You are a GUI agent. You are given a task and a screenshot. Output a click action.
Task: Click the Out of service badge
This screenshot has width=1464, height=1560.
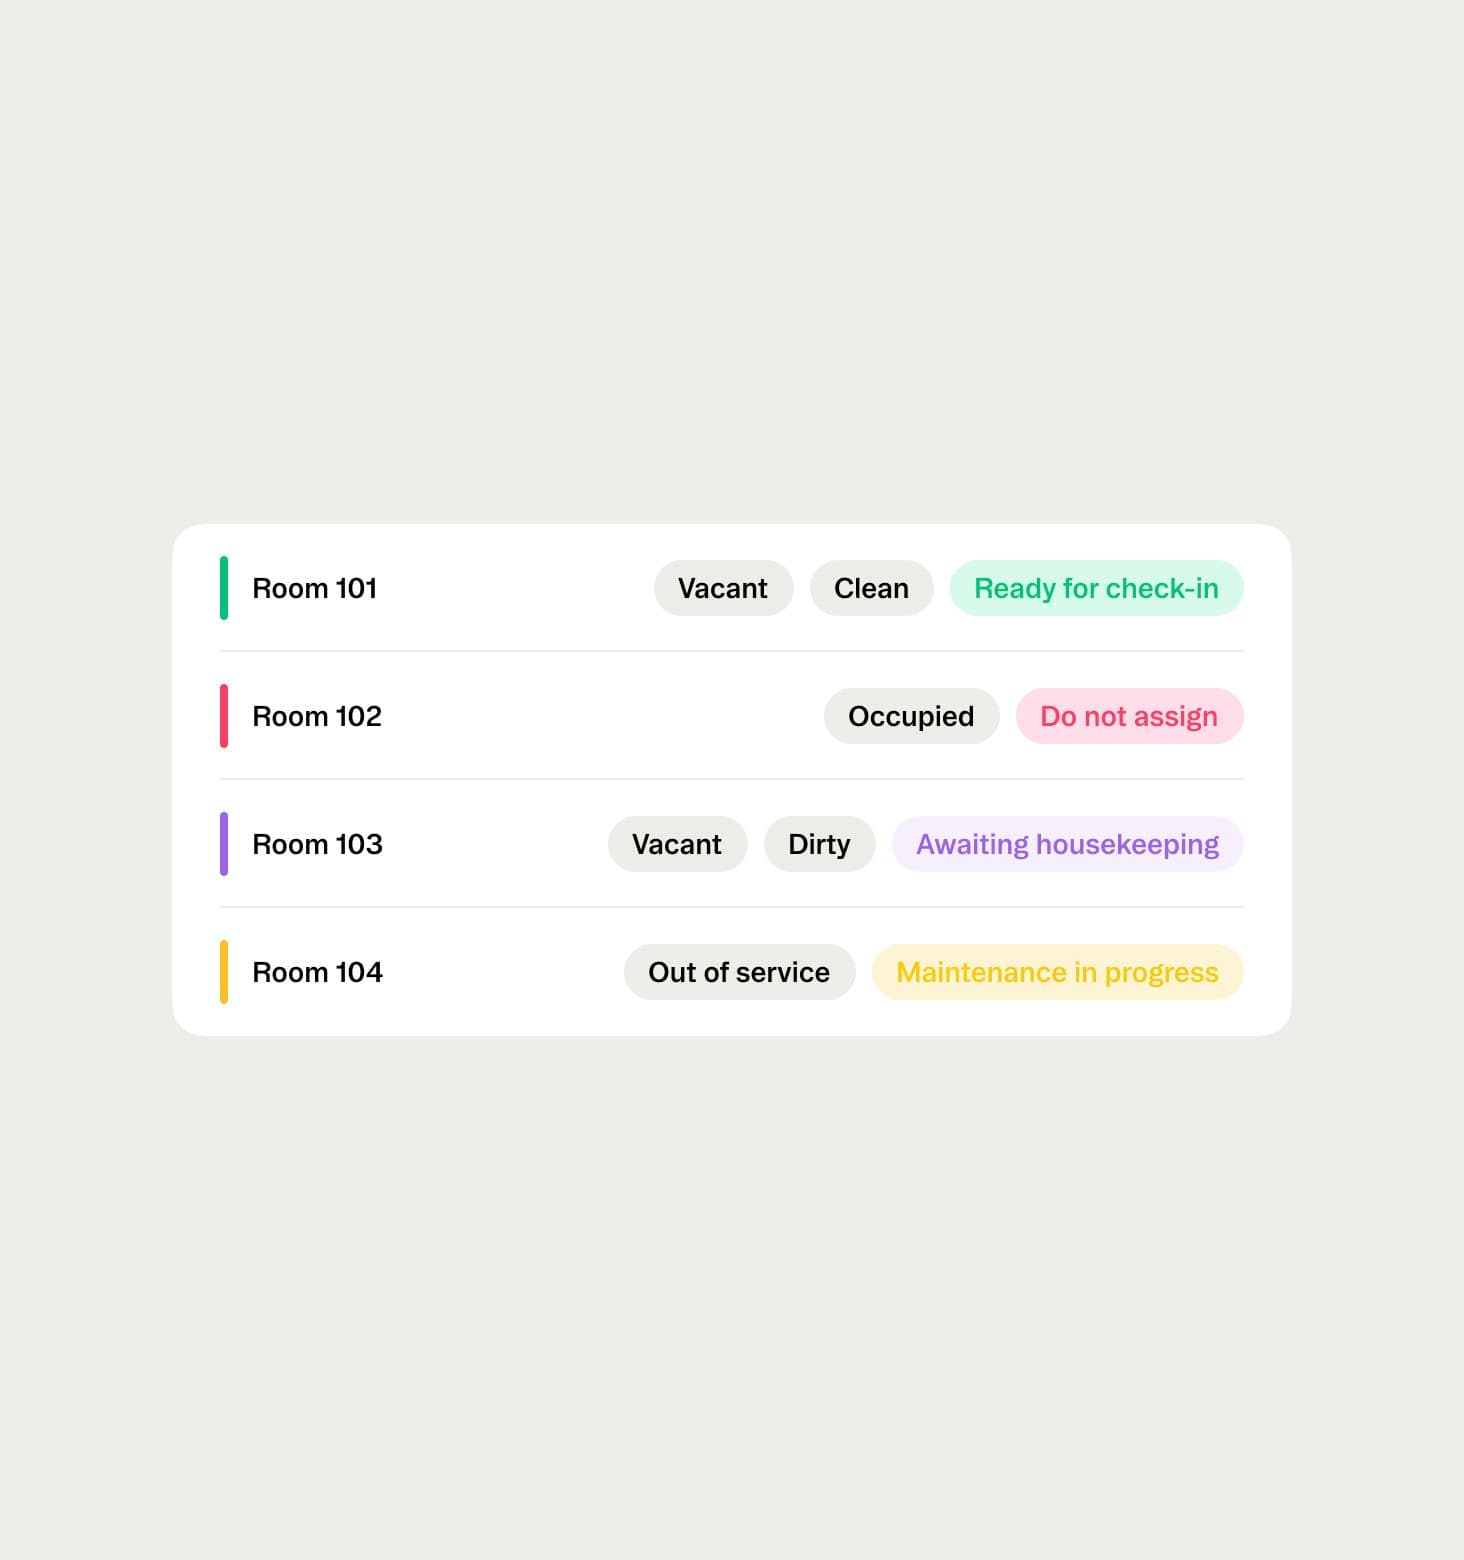739,972
